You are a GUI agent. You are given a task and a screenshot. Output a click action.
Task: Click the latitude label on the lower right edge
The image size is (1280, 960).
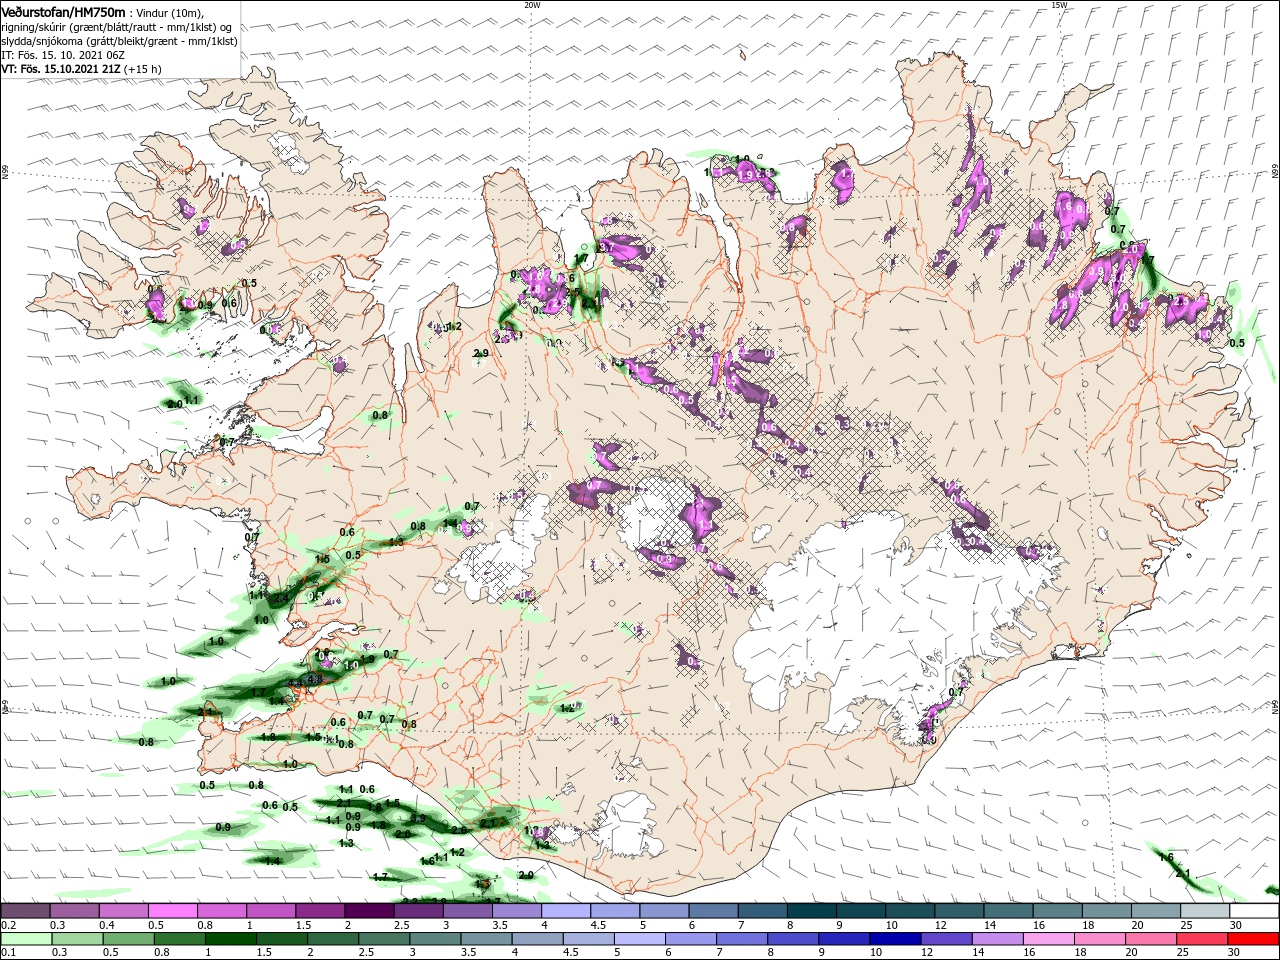1275,708
